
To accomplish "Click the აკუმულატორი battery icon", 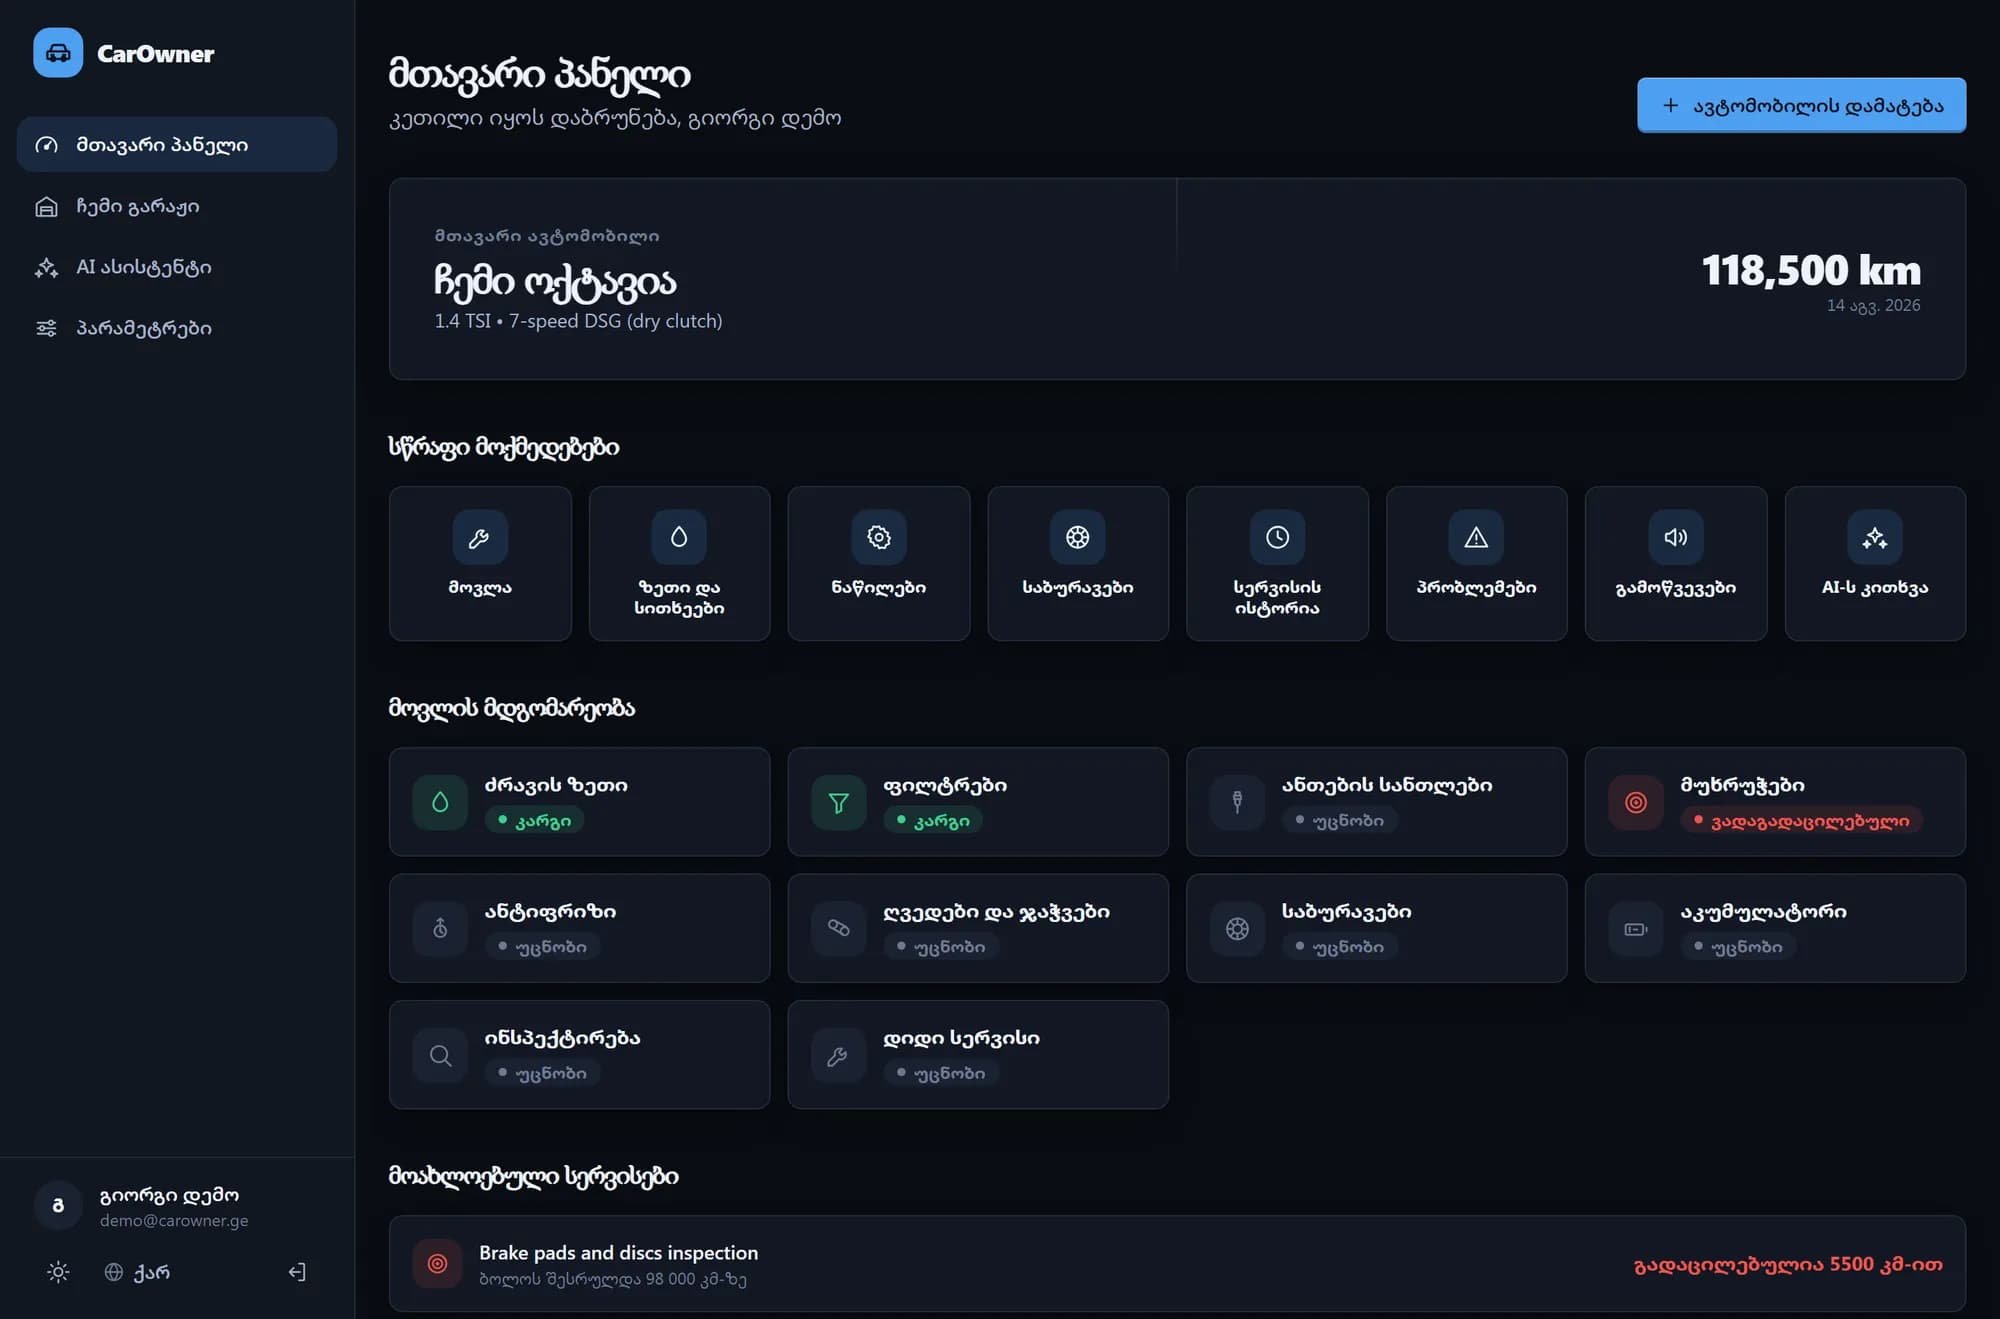I will pos(1636,929).
